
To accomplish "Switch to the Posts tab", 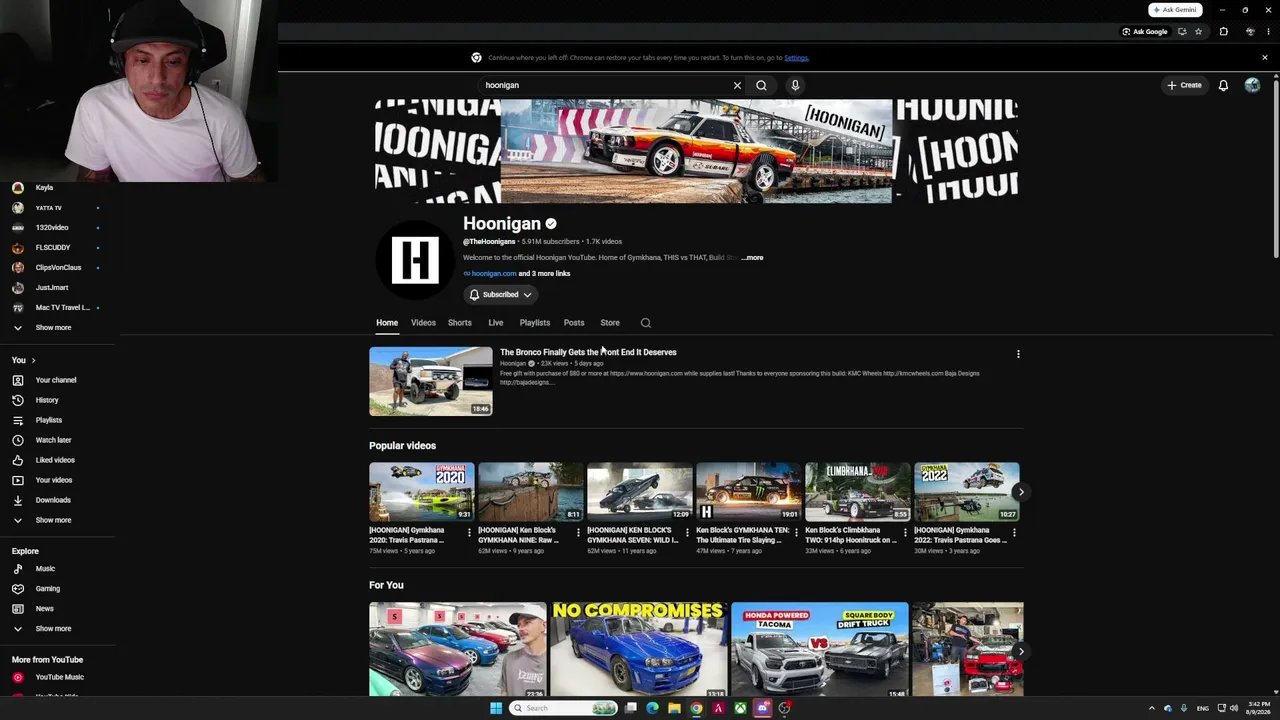I will 574,323.
